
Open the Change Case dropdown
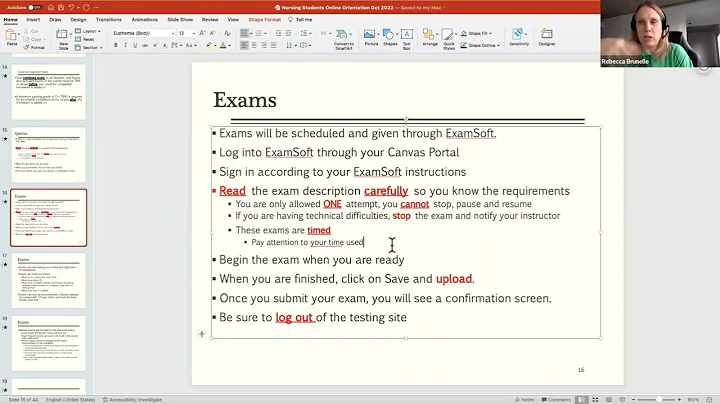click(190, 45)
